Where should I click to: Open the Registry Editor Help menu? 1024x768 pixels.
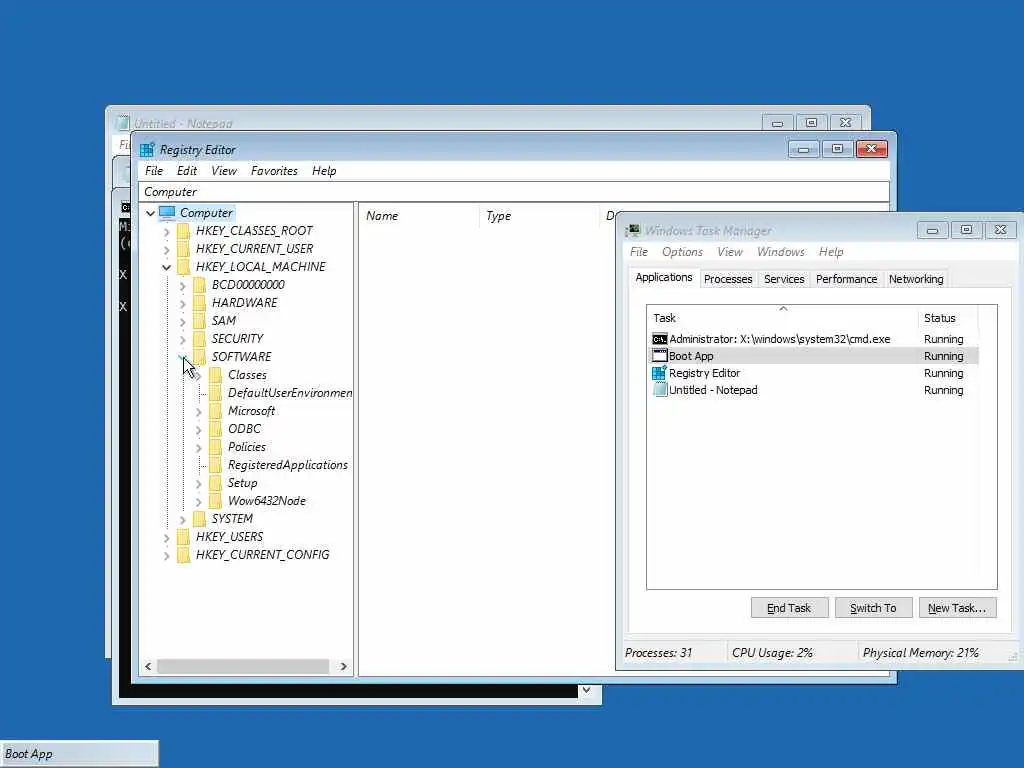point(324,171)
